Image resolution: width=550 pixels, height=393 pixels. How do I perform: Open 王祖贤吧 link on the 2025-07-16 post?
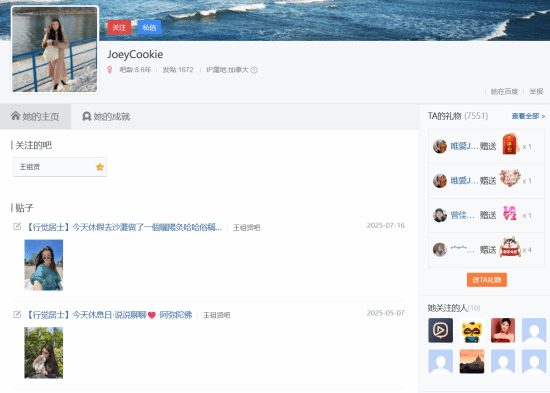[x=247, y=228]
